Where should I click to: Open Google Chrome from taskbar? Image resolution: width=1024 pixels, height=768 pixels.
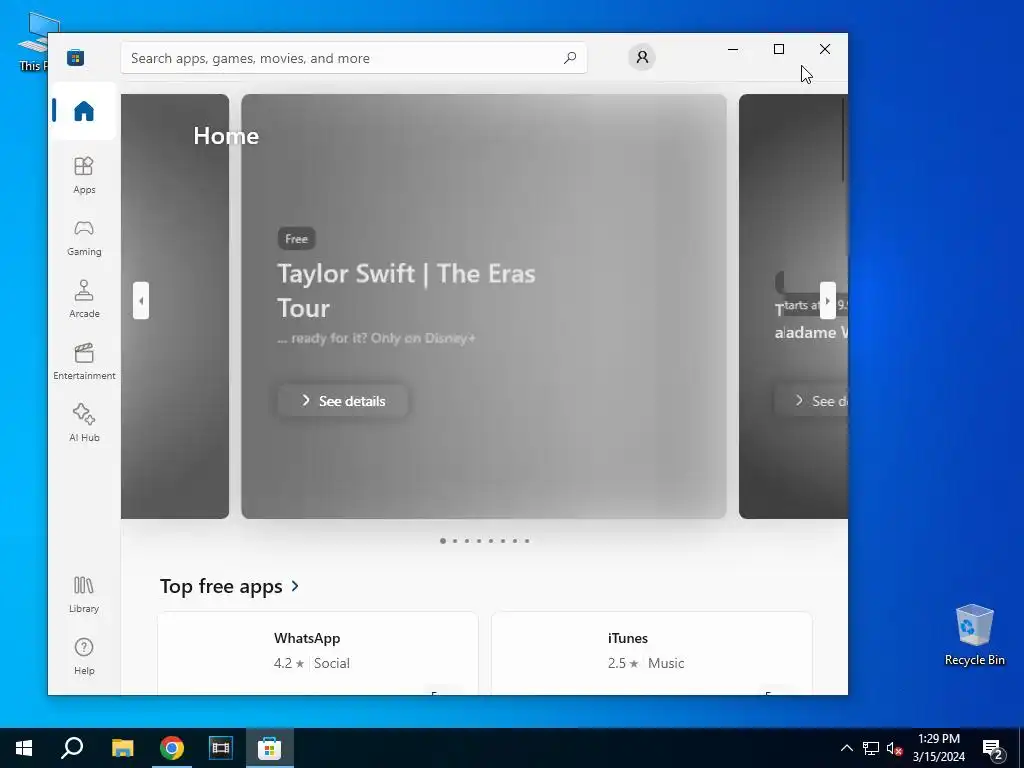tap(172, 748)
